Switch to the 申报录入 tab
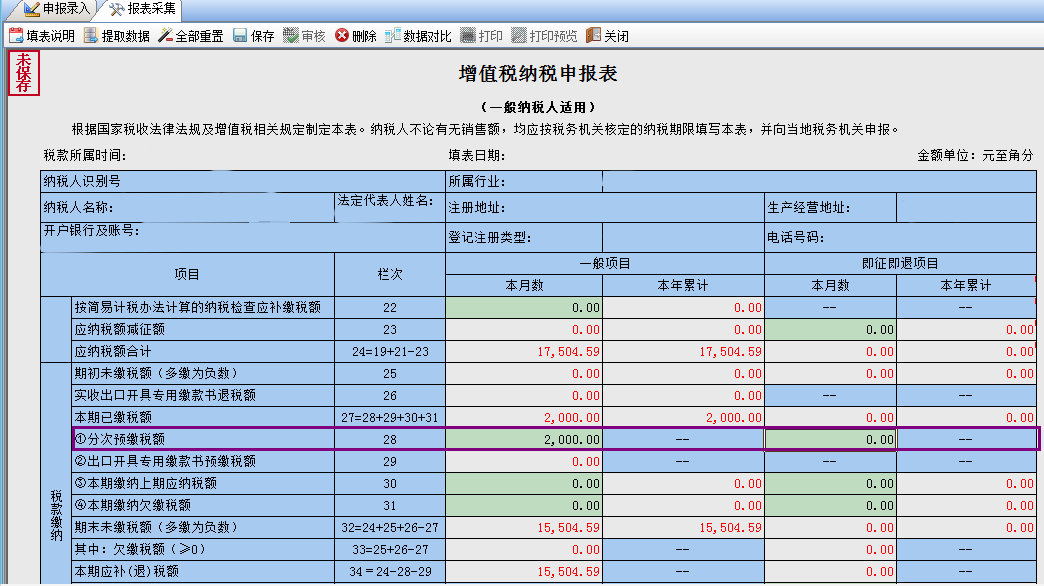The width and height of the screenshot is (1044, 586). tap(56, 9)
